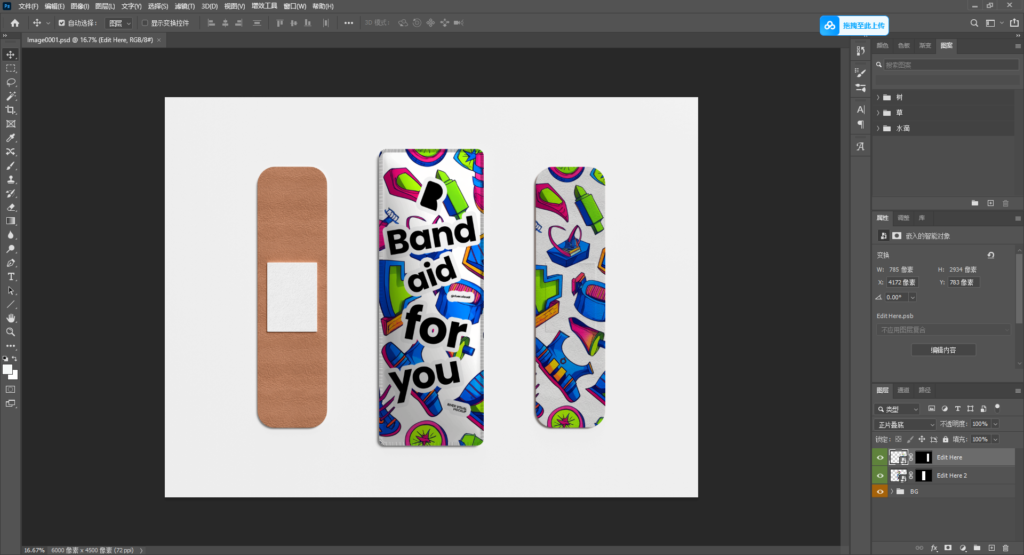Select the Clone Stamp tool
Screen dimensions: 1024x555
pyautogui.click(x=10, y=180)
